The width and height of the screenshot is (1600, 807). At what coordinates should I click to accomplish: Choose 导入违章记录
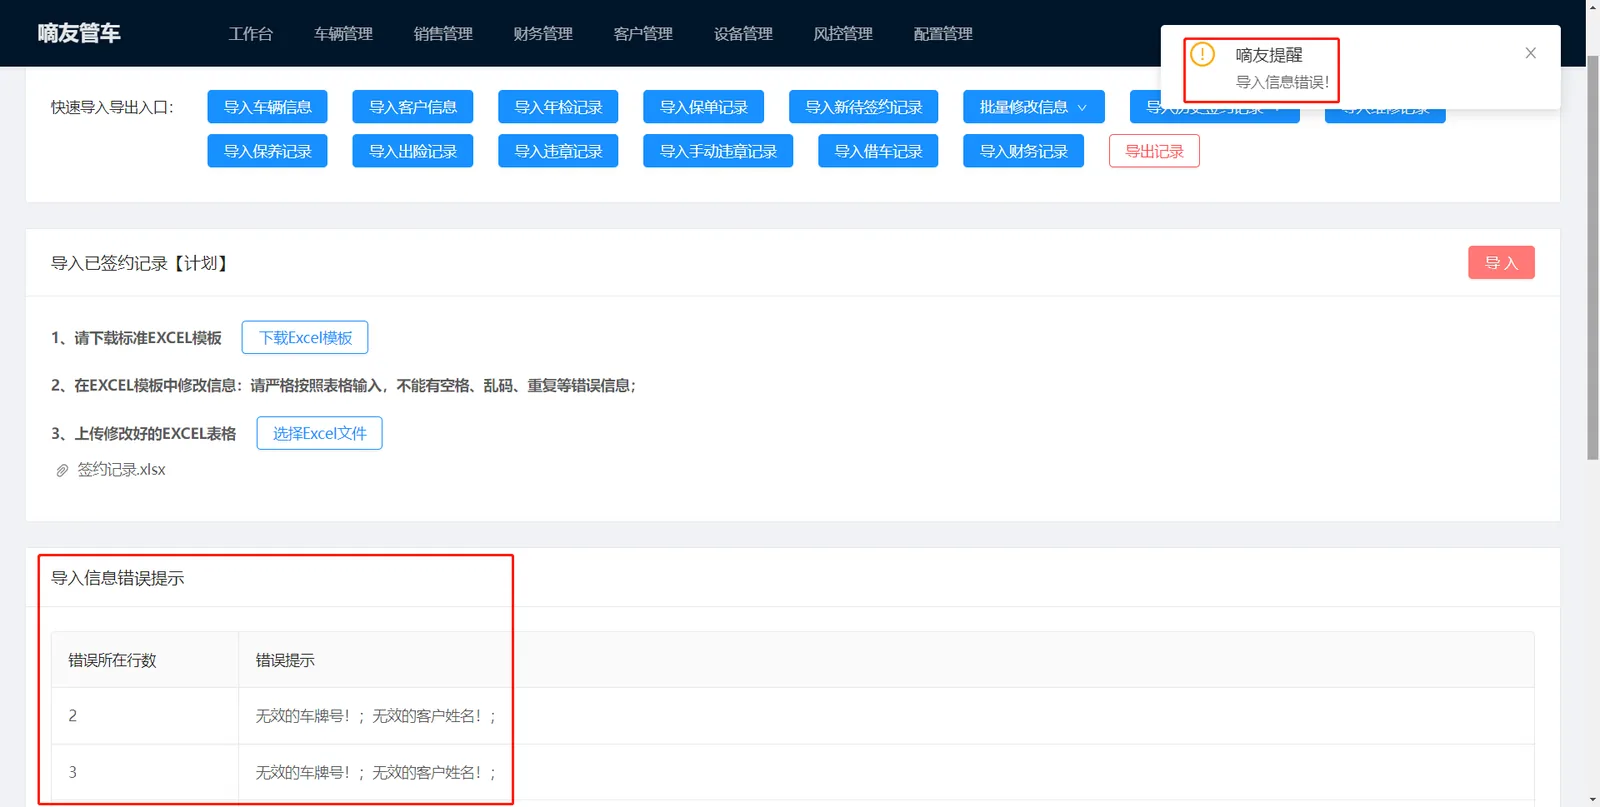click(558, 151)
